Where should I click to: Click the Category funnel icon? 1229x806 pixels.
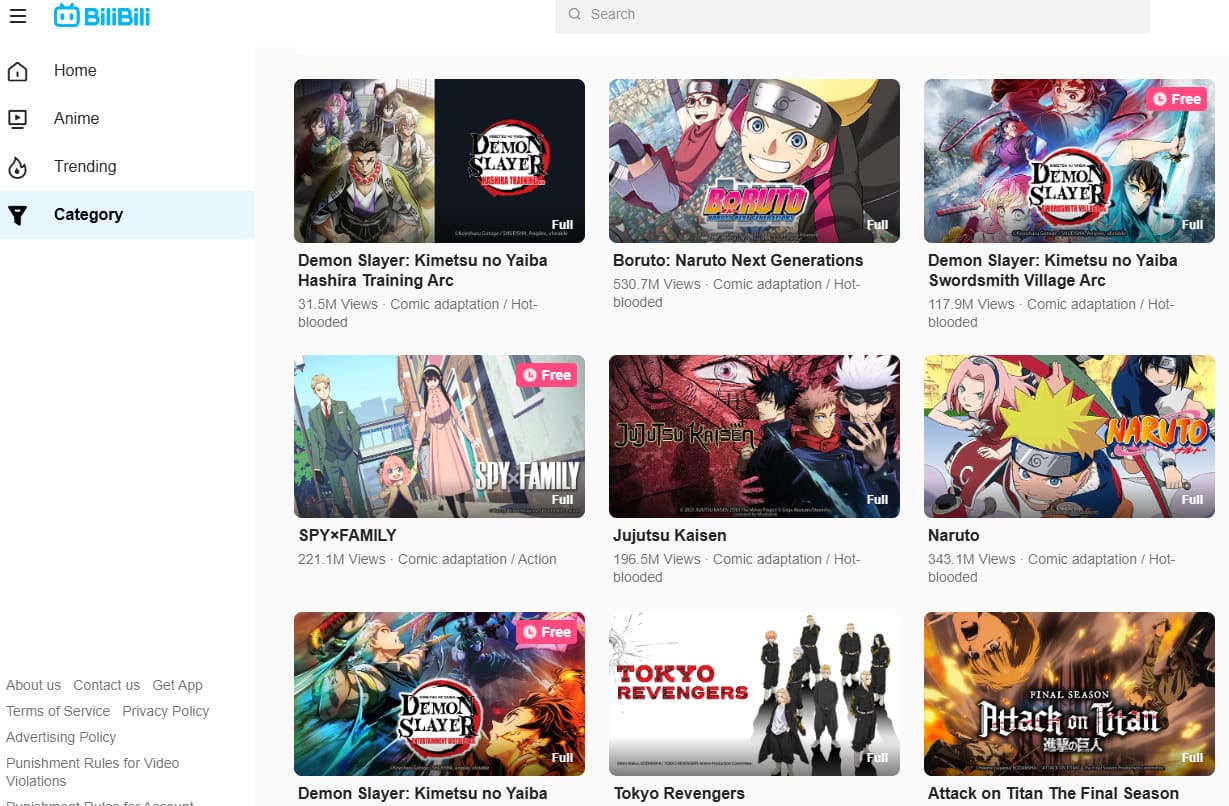pos(17,215)
